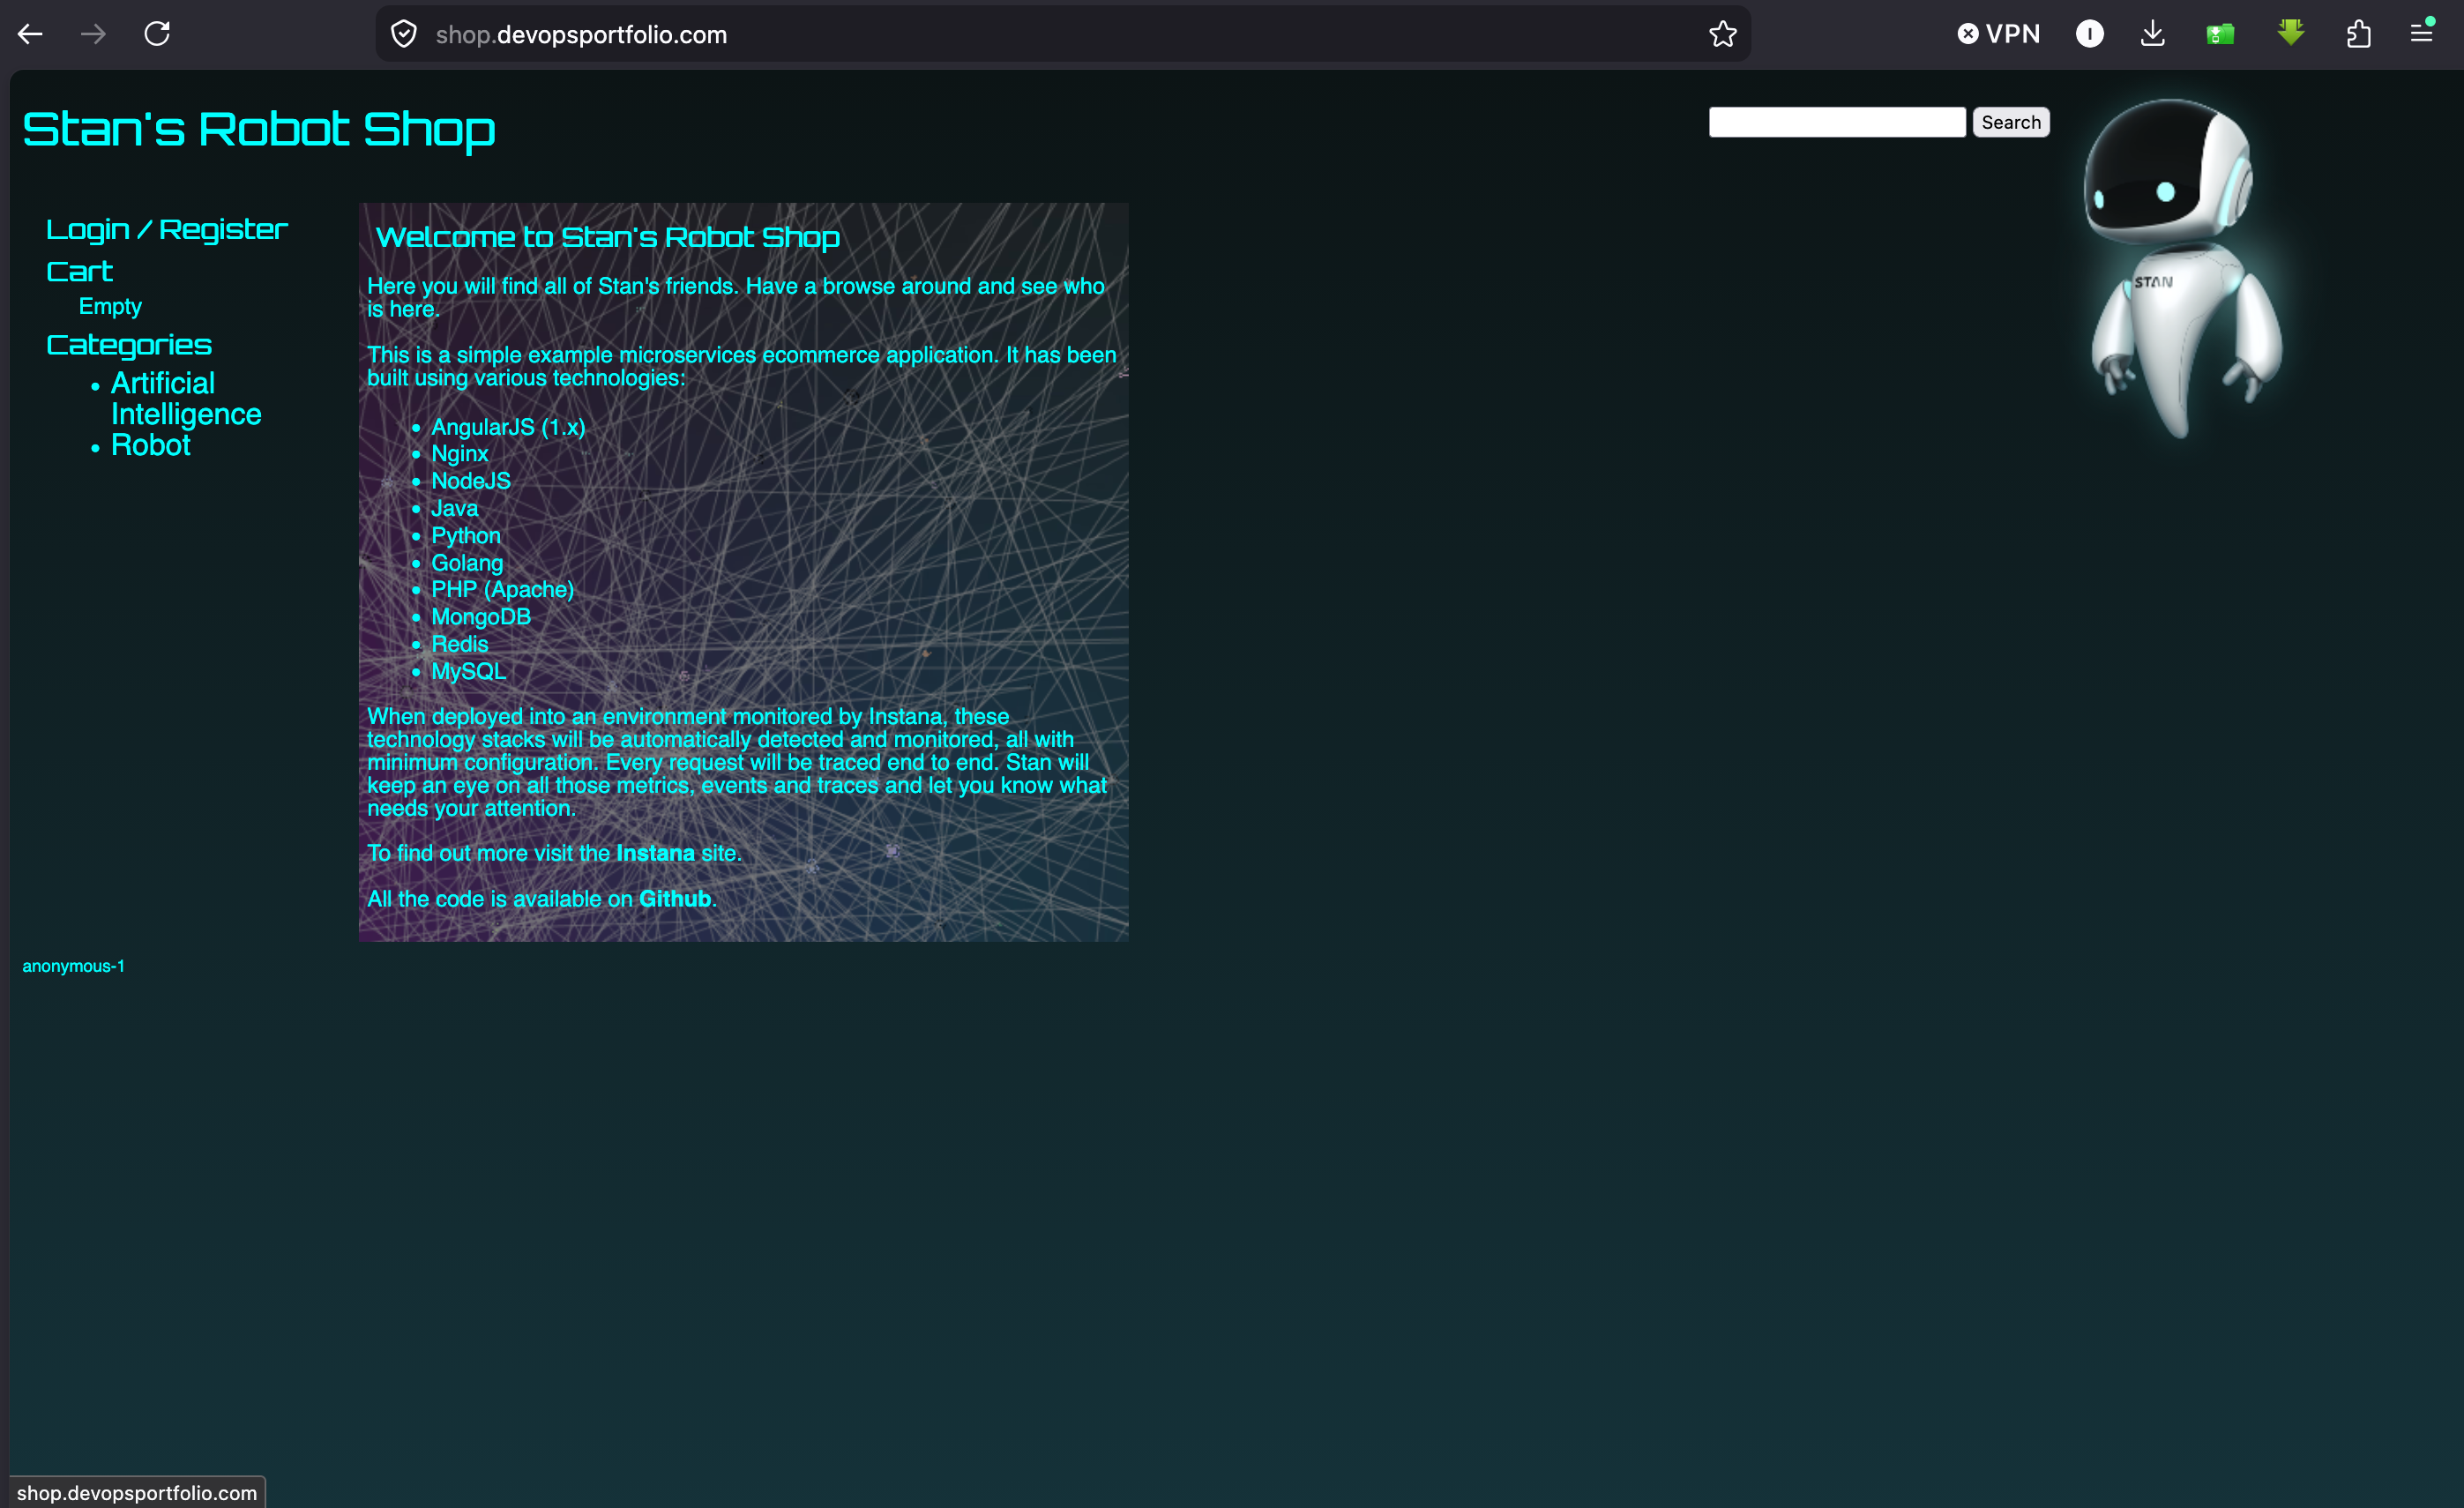Click the AngularJS (1.x) list item
Screen dimensions: 2464x1508
[x=508, y=427]
